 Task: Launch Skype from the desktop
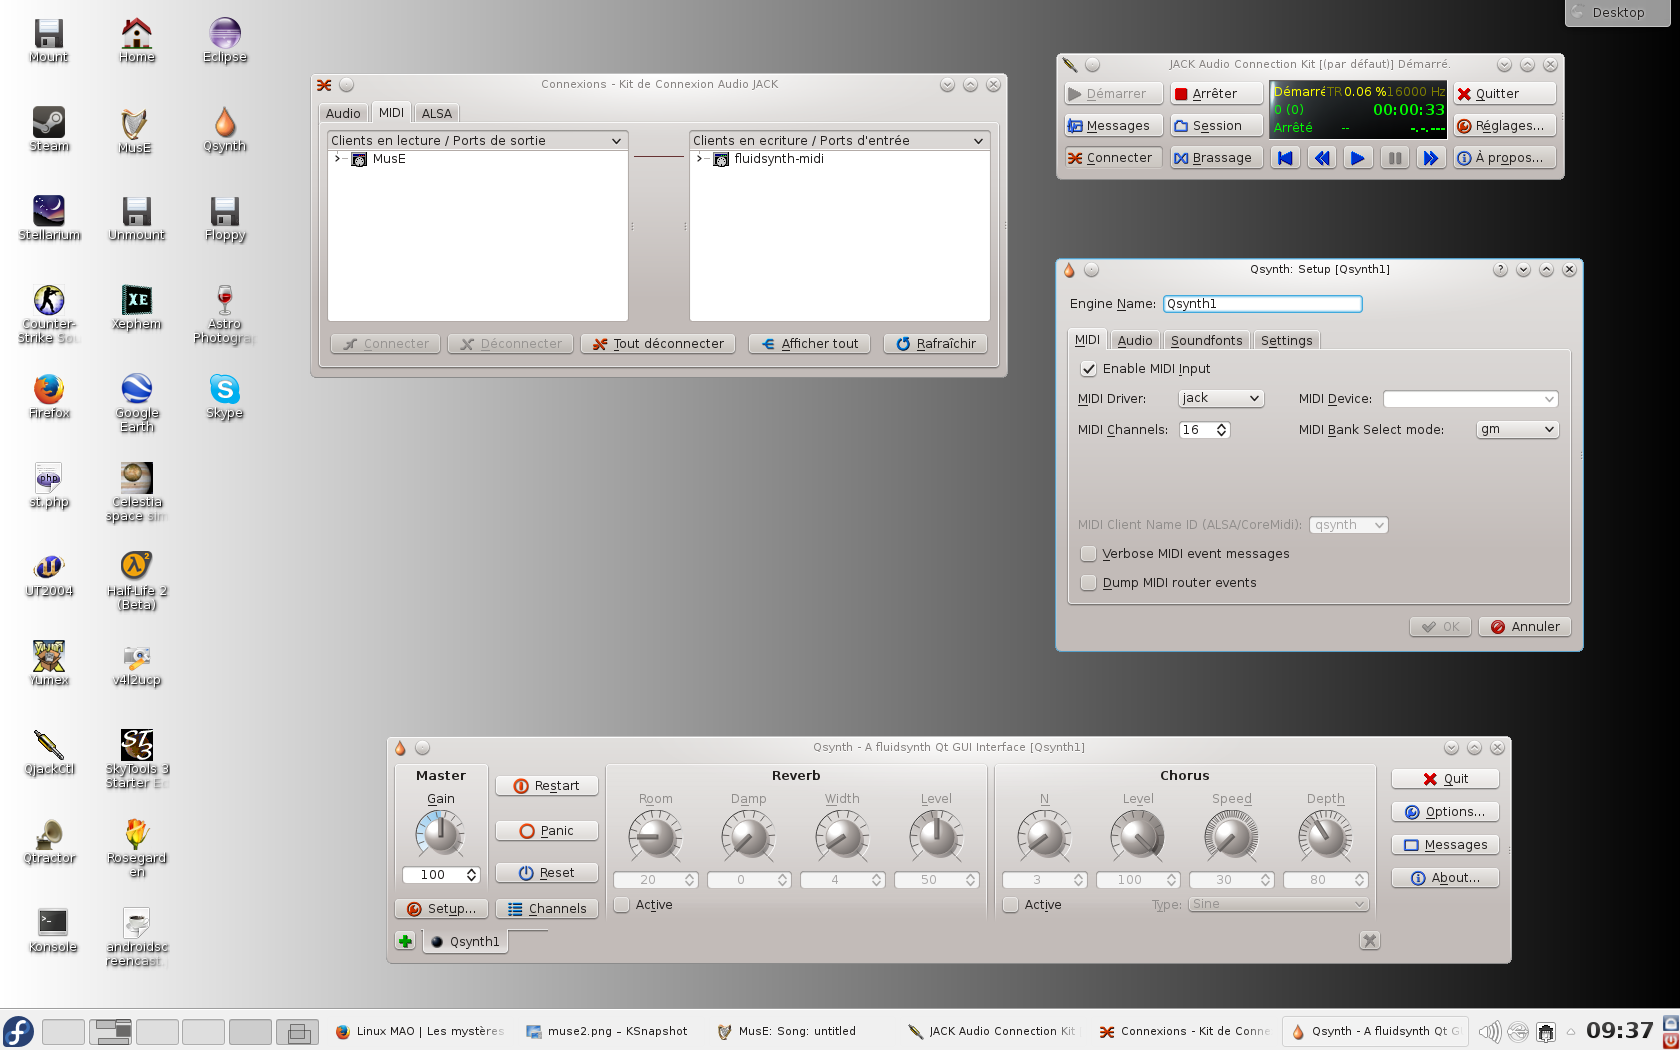(225, 396)
